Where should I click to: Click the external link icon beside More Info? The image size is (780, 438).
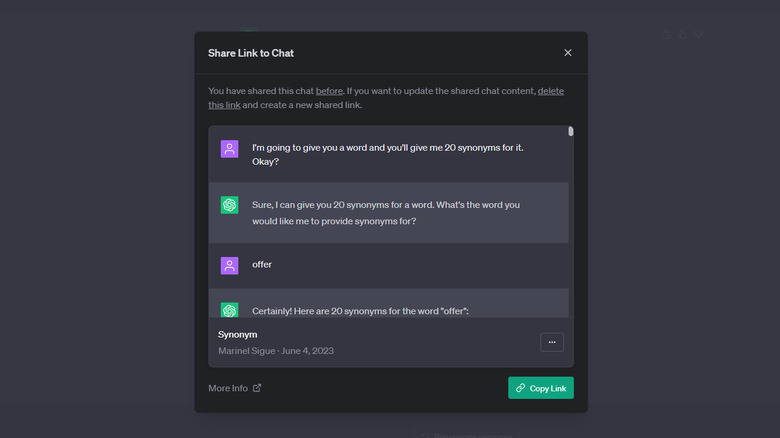pyautogui.click(x=257, y=388)
